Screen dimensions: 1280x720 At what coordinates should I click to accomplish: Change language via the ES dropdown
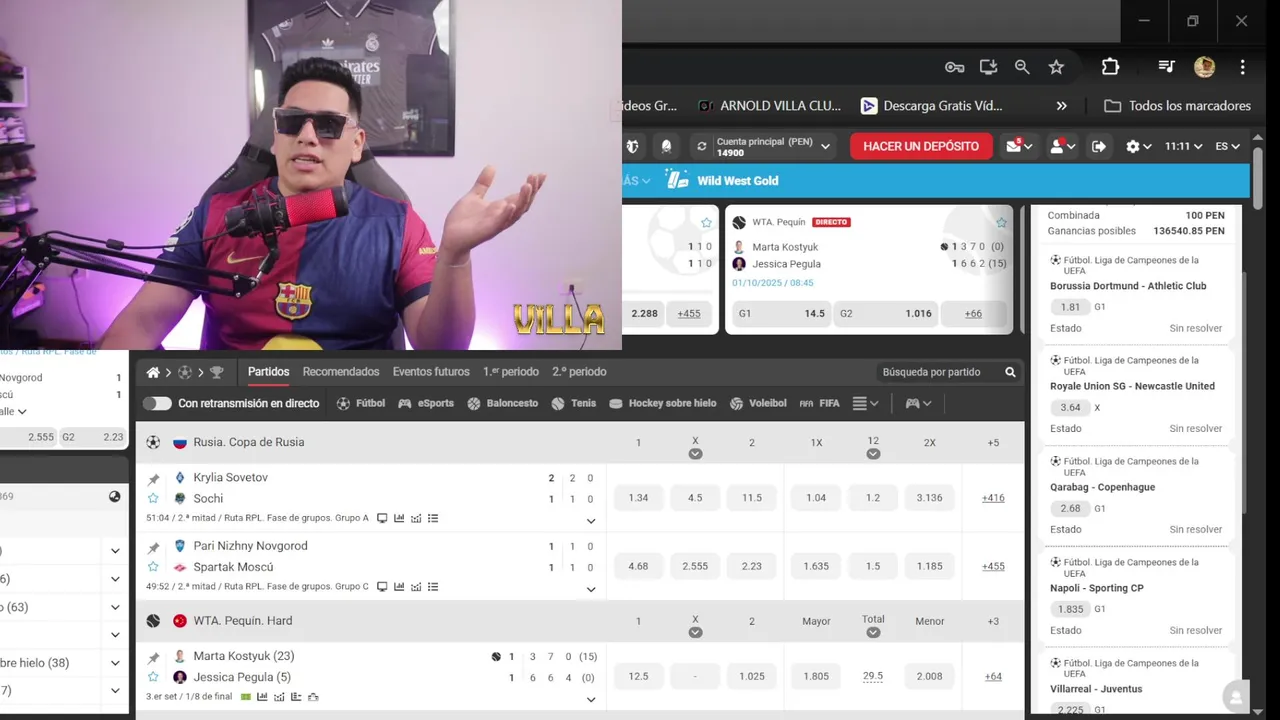pos(1227,146)
